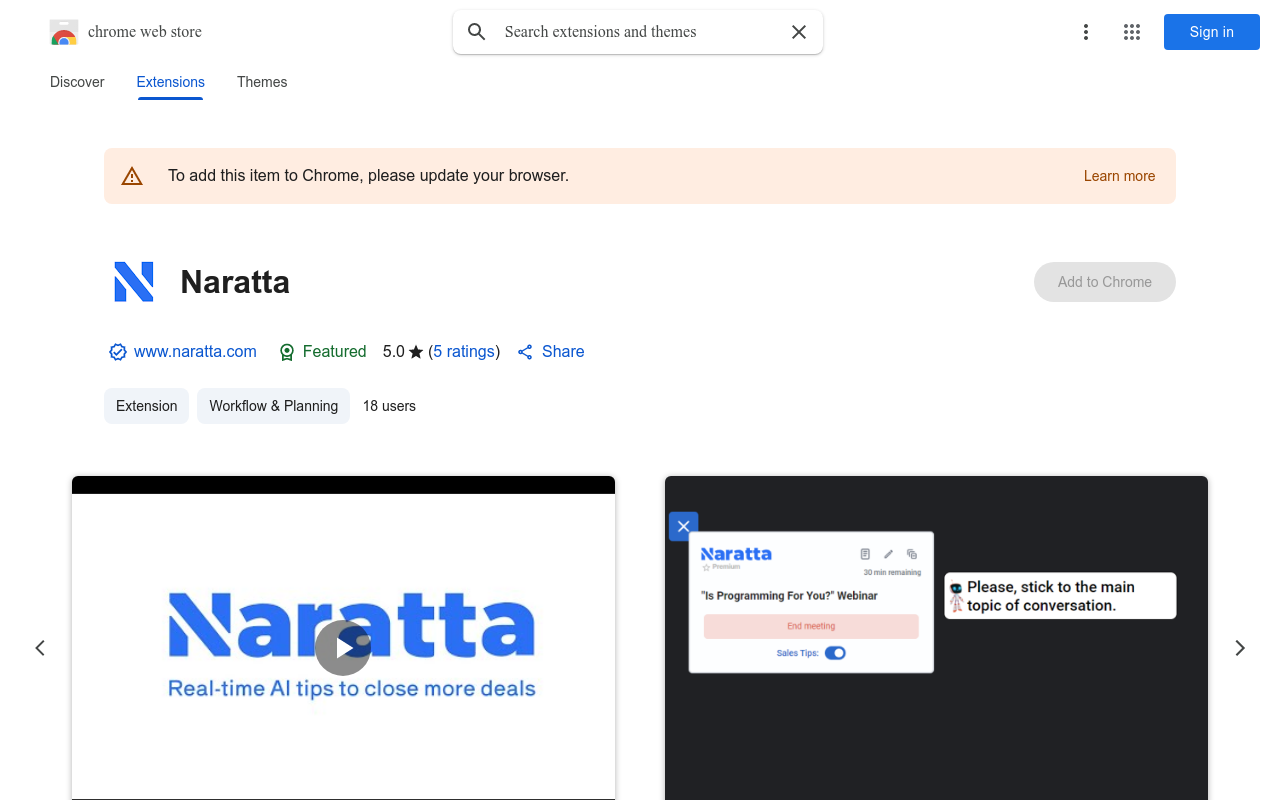The image size is (1280, 800).
Task: Select the Extension chip
Action: point(146,406)
